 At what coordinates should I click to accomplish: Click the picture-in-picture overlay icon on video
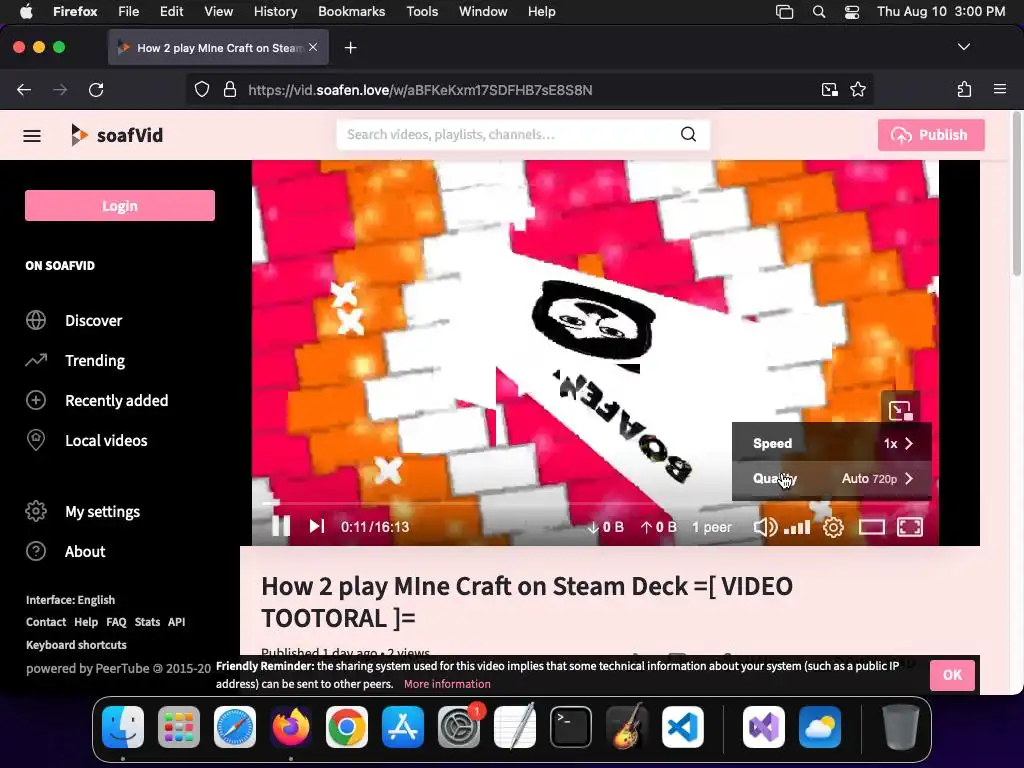(900, 410)
